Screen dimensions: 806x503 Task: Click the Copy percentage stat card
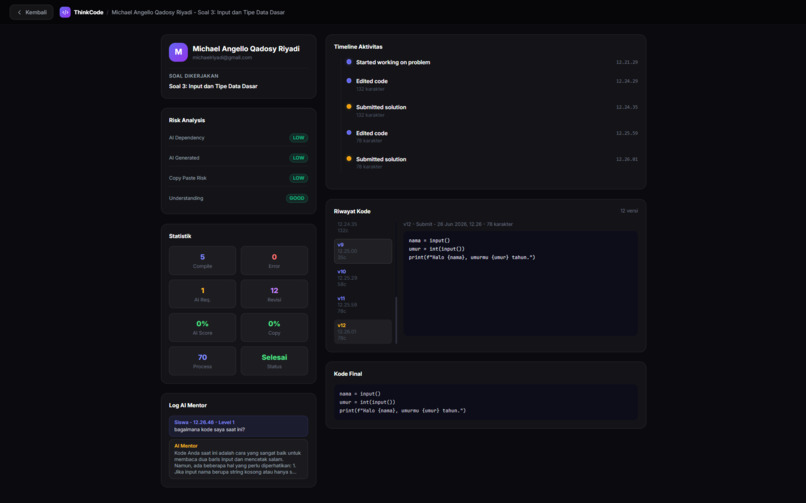pos(274,327)
